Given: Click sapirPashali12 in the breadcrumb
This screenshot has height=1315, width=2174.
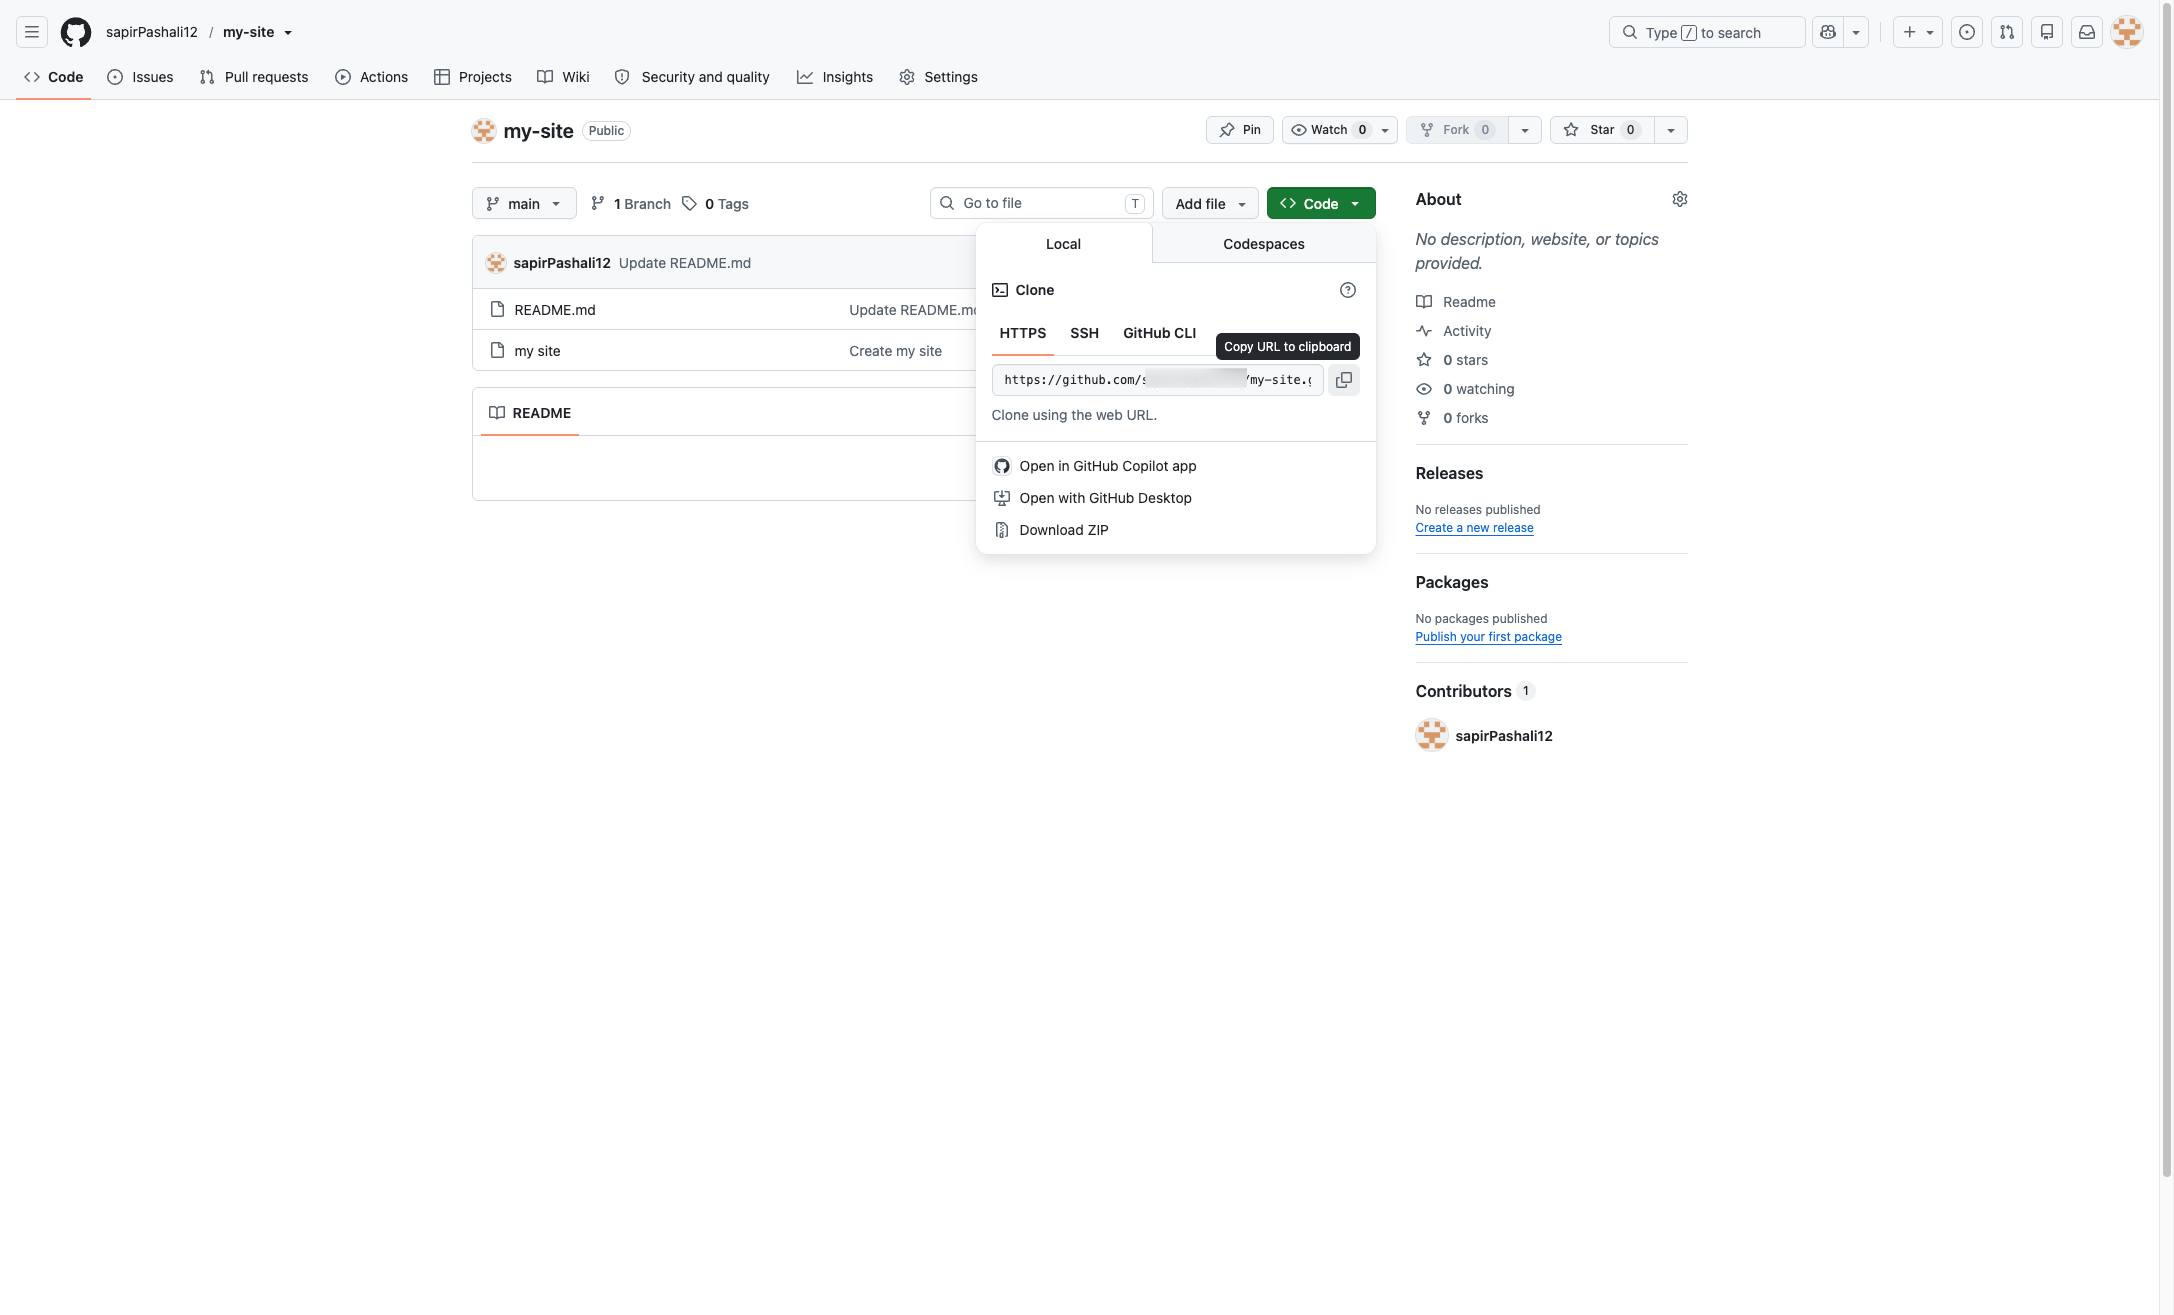Looking at the screenshot, I should (152, 32).
